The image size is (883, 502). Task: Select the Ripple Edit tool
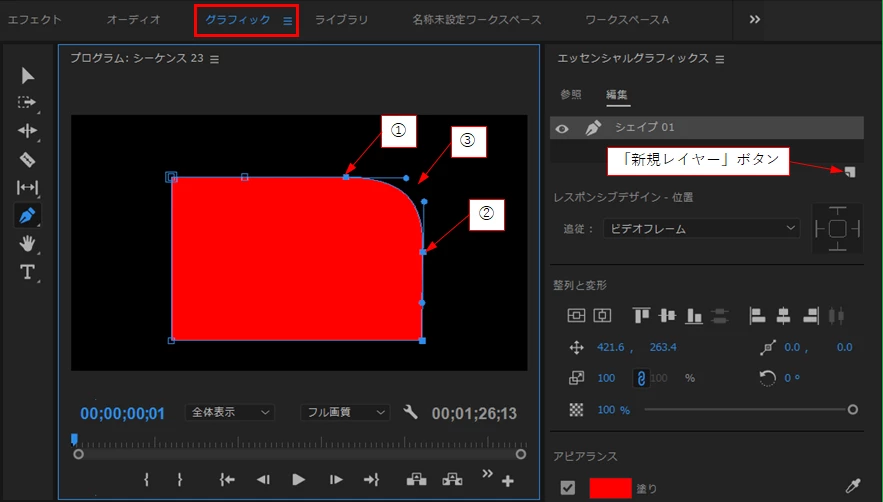click(x=27, y=131)
